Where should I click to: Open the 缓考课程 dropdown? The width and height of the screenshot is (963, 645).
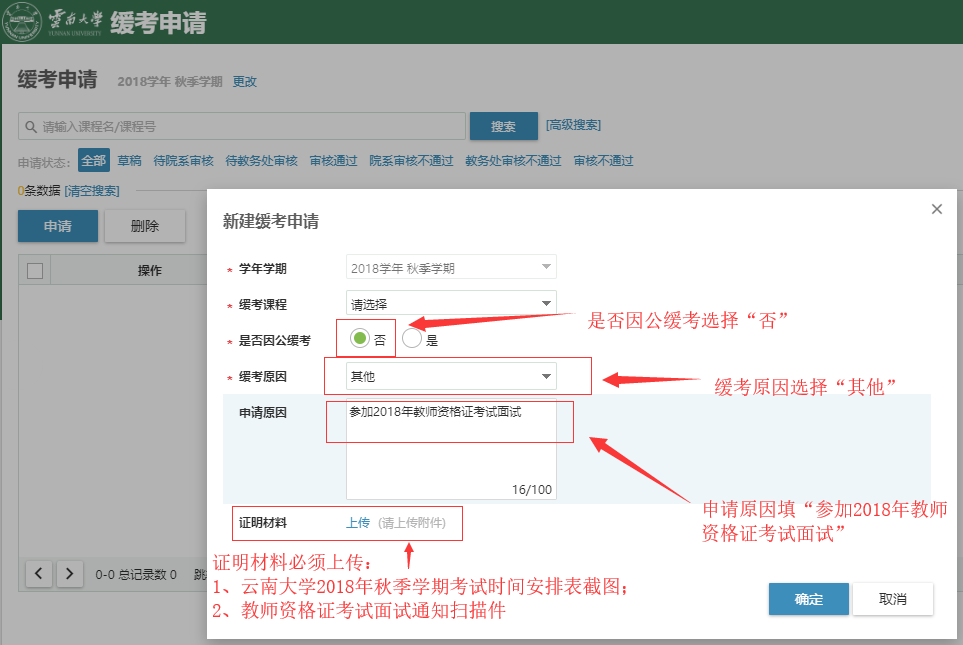(x=451, y=303)
